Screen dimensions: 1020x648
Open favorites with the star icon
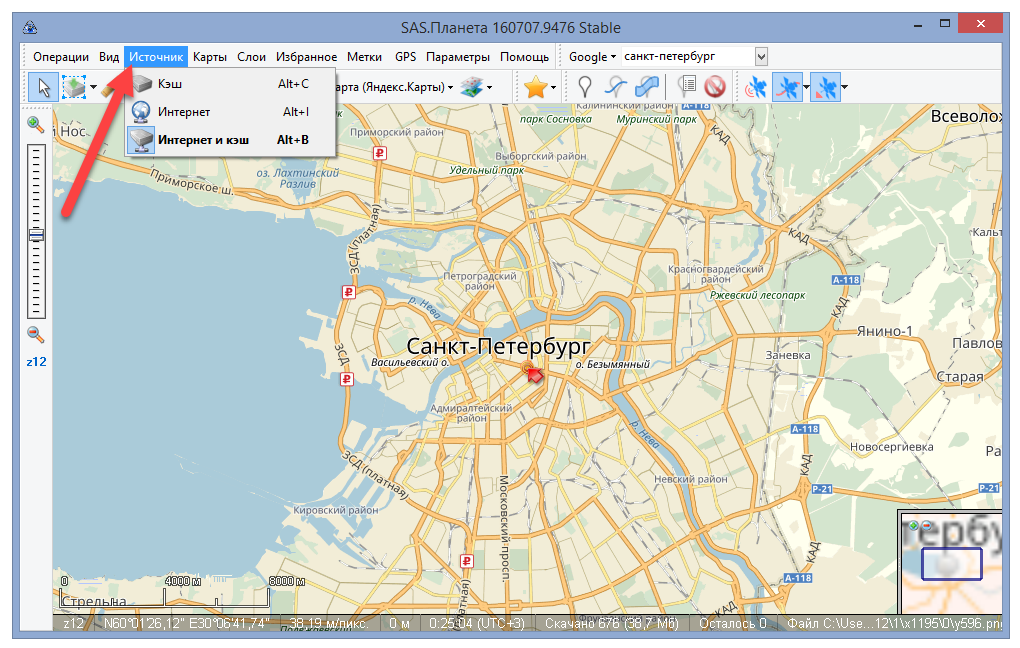click(535, 88)
